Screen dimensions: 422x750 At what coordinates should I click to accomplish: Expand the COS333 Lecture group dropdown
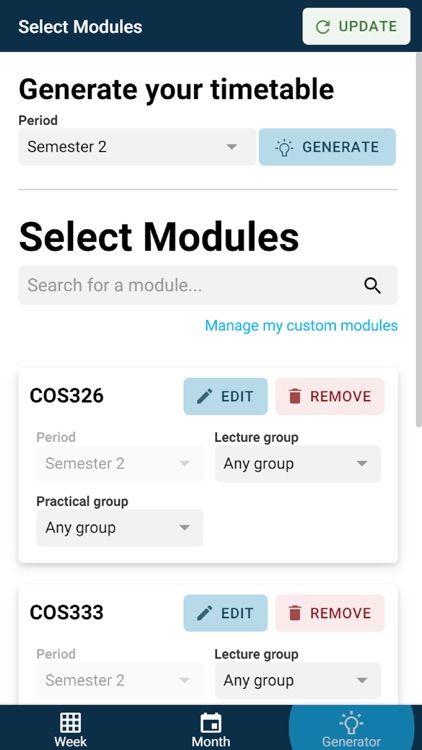[298, 680]
